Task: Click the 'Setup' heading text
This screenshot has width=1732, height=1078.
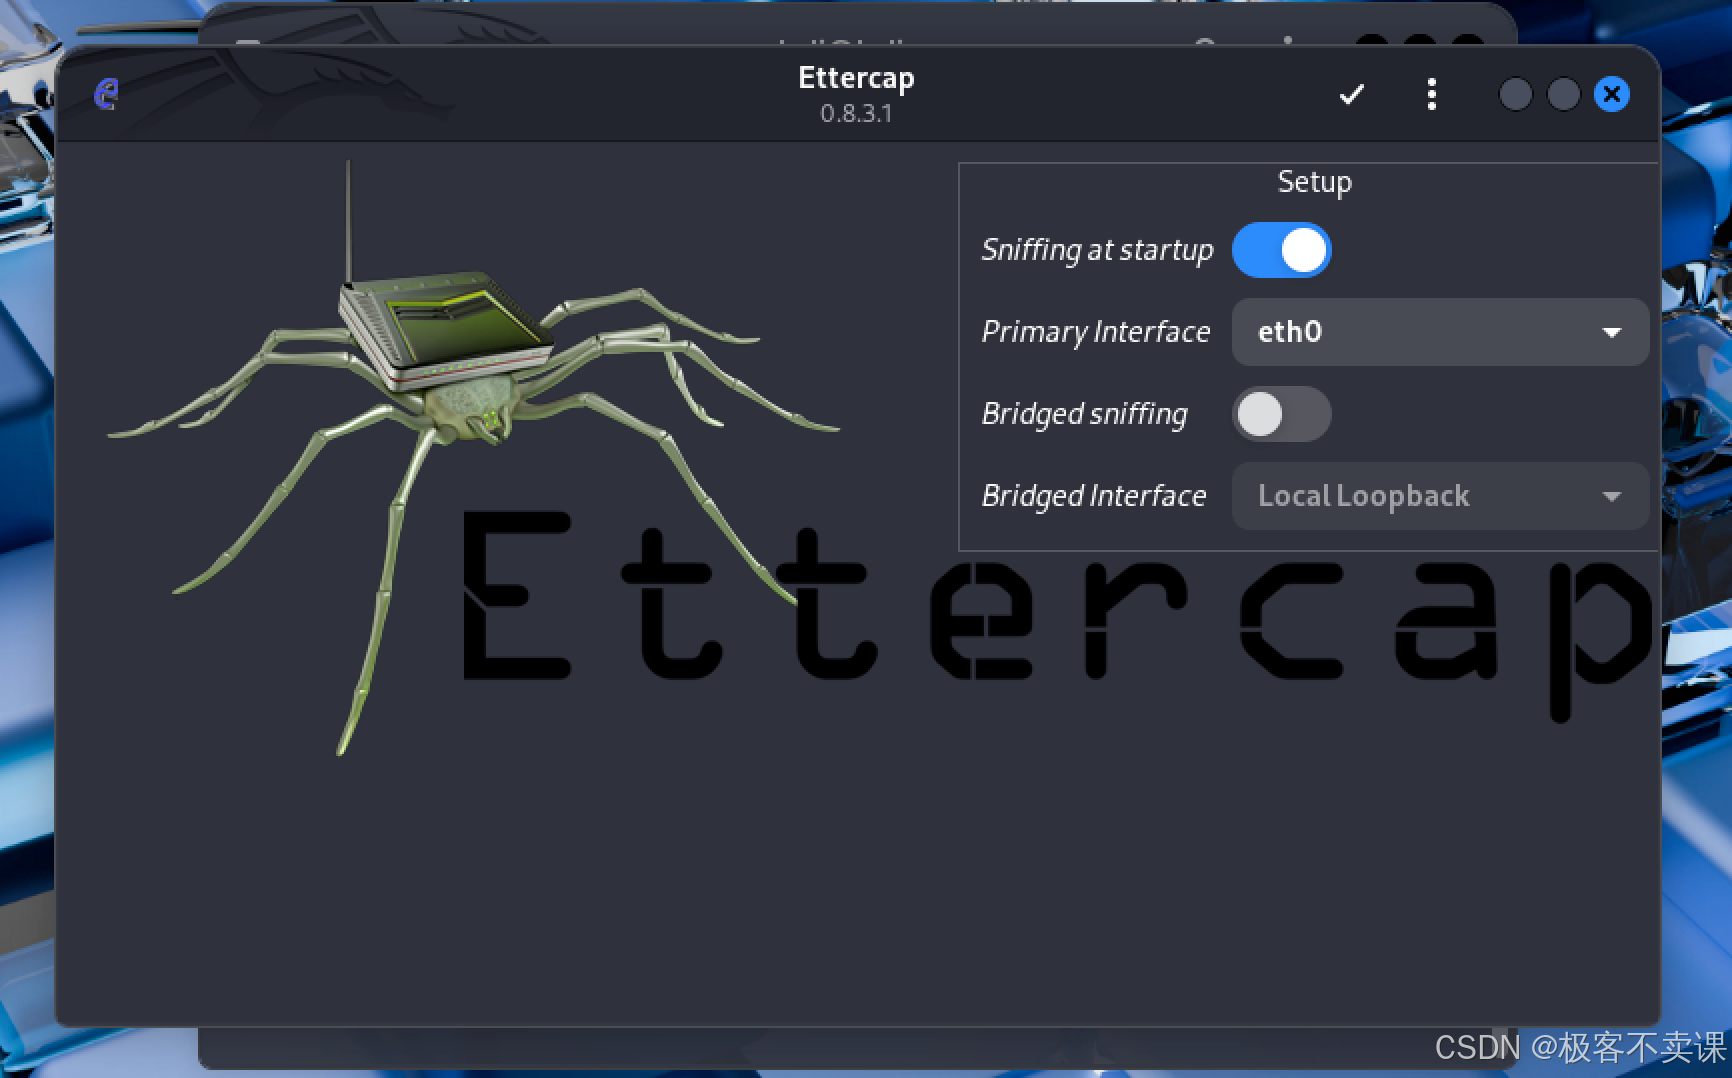Action: click(1314, 183)
